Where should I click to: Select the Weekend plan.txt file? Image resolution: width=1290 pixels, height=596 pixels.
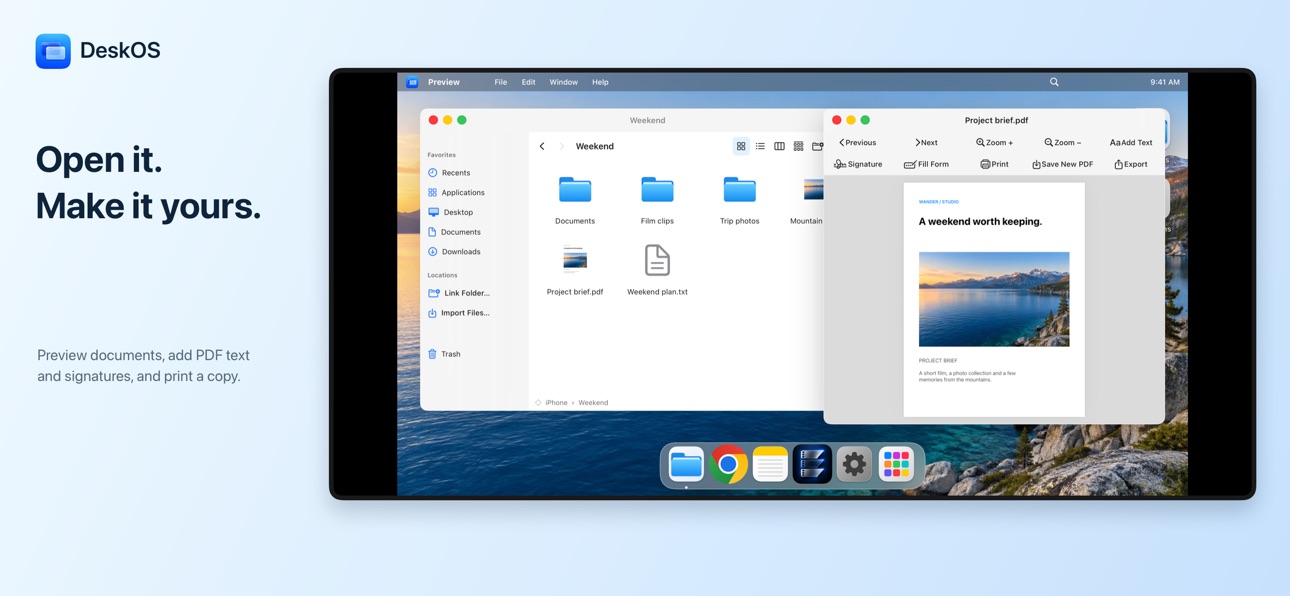pos(657,260)
